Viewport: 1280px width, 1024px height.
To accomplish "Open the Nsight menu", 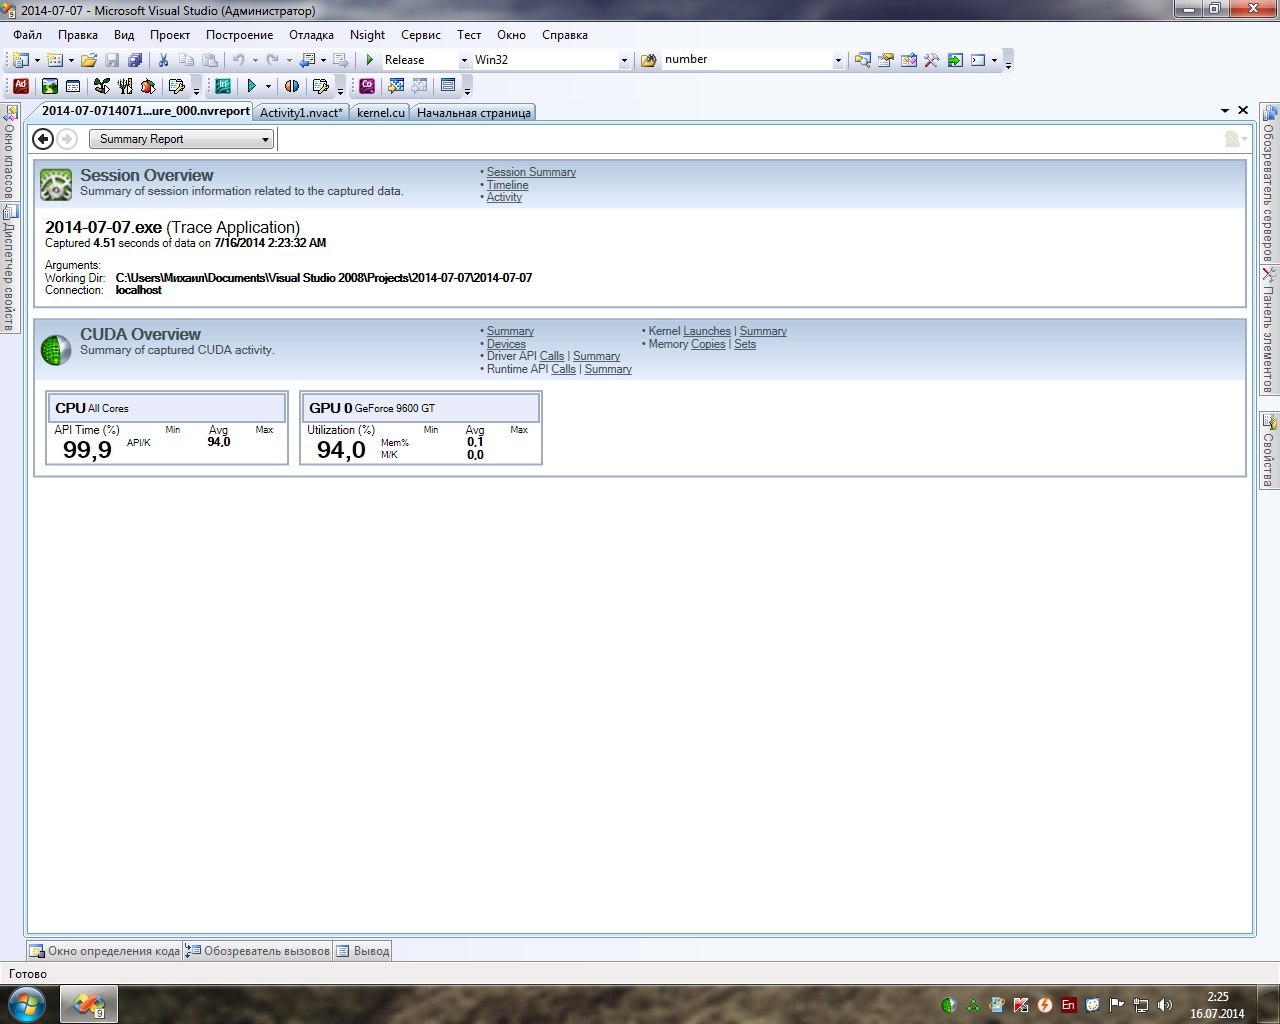I will (x=368, y=35).
